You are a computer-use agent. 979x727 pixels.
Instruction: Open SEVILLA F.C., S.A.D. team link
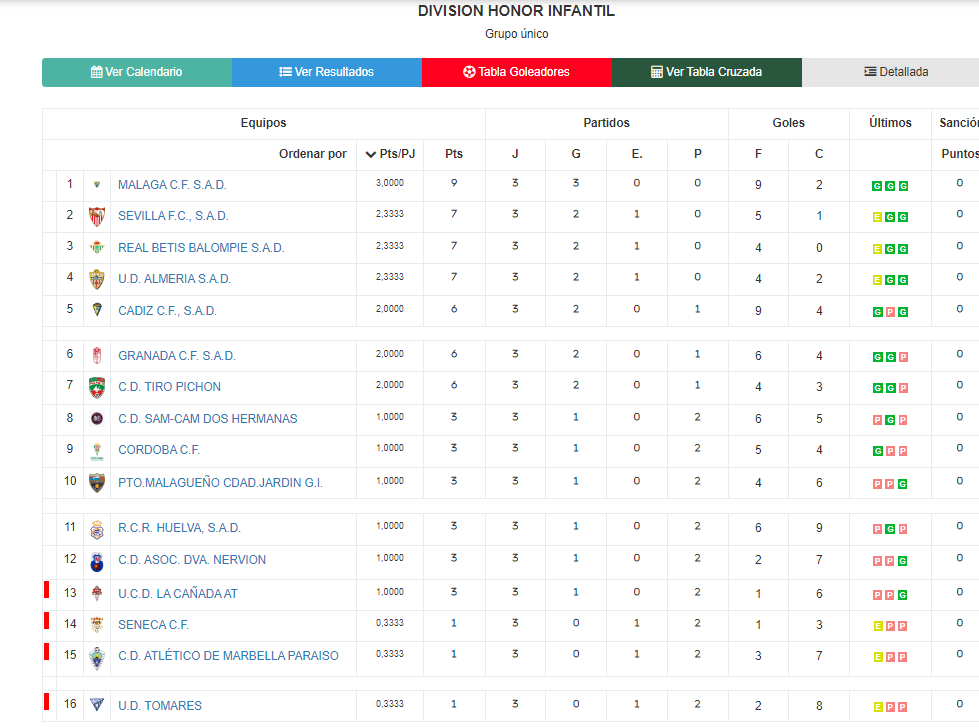(x=174, y=216)
